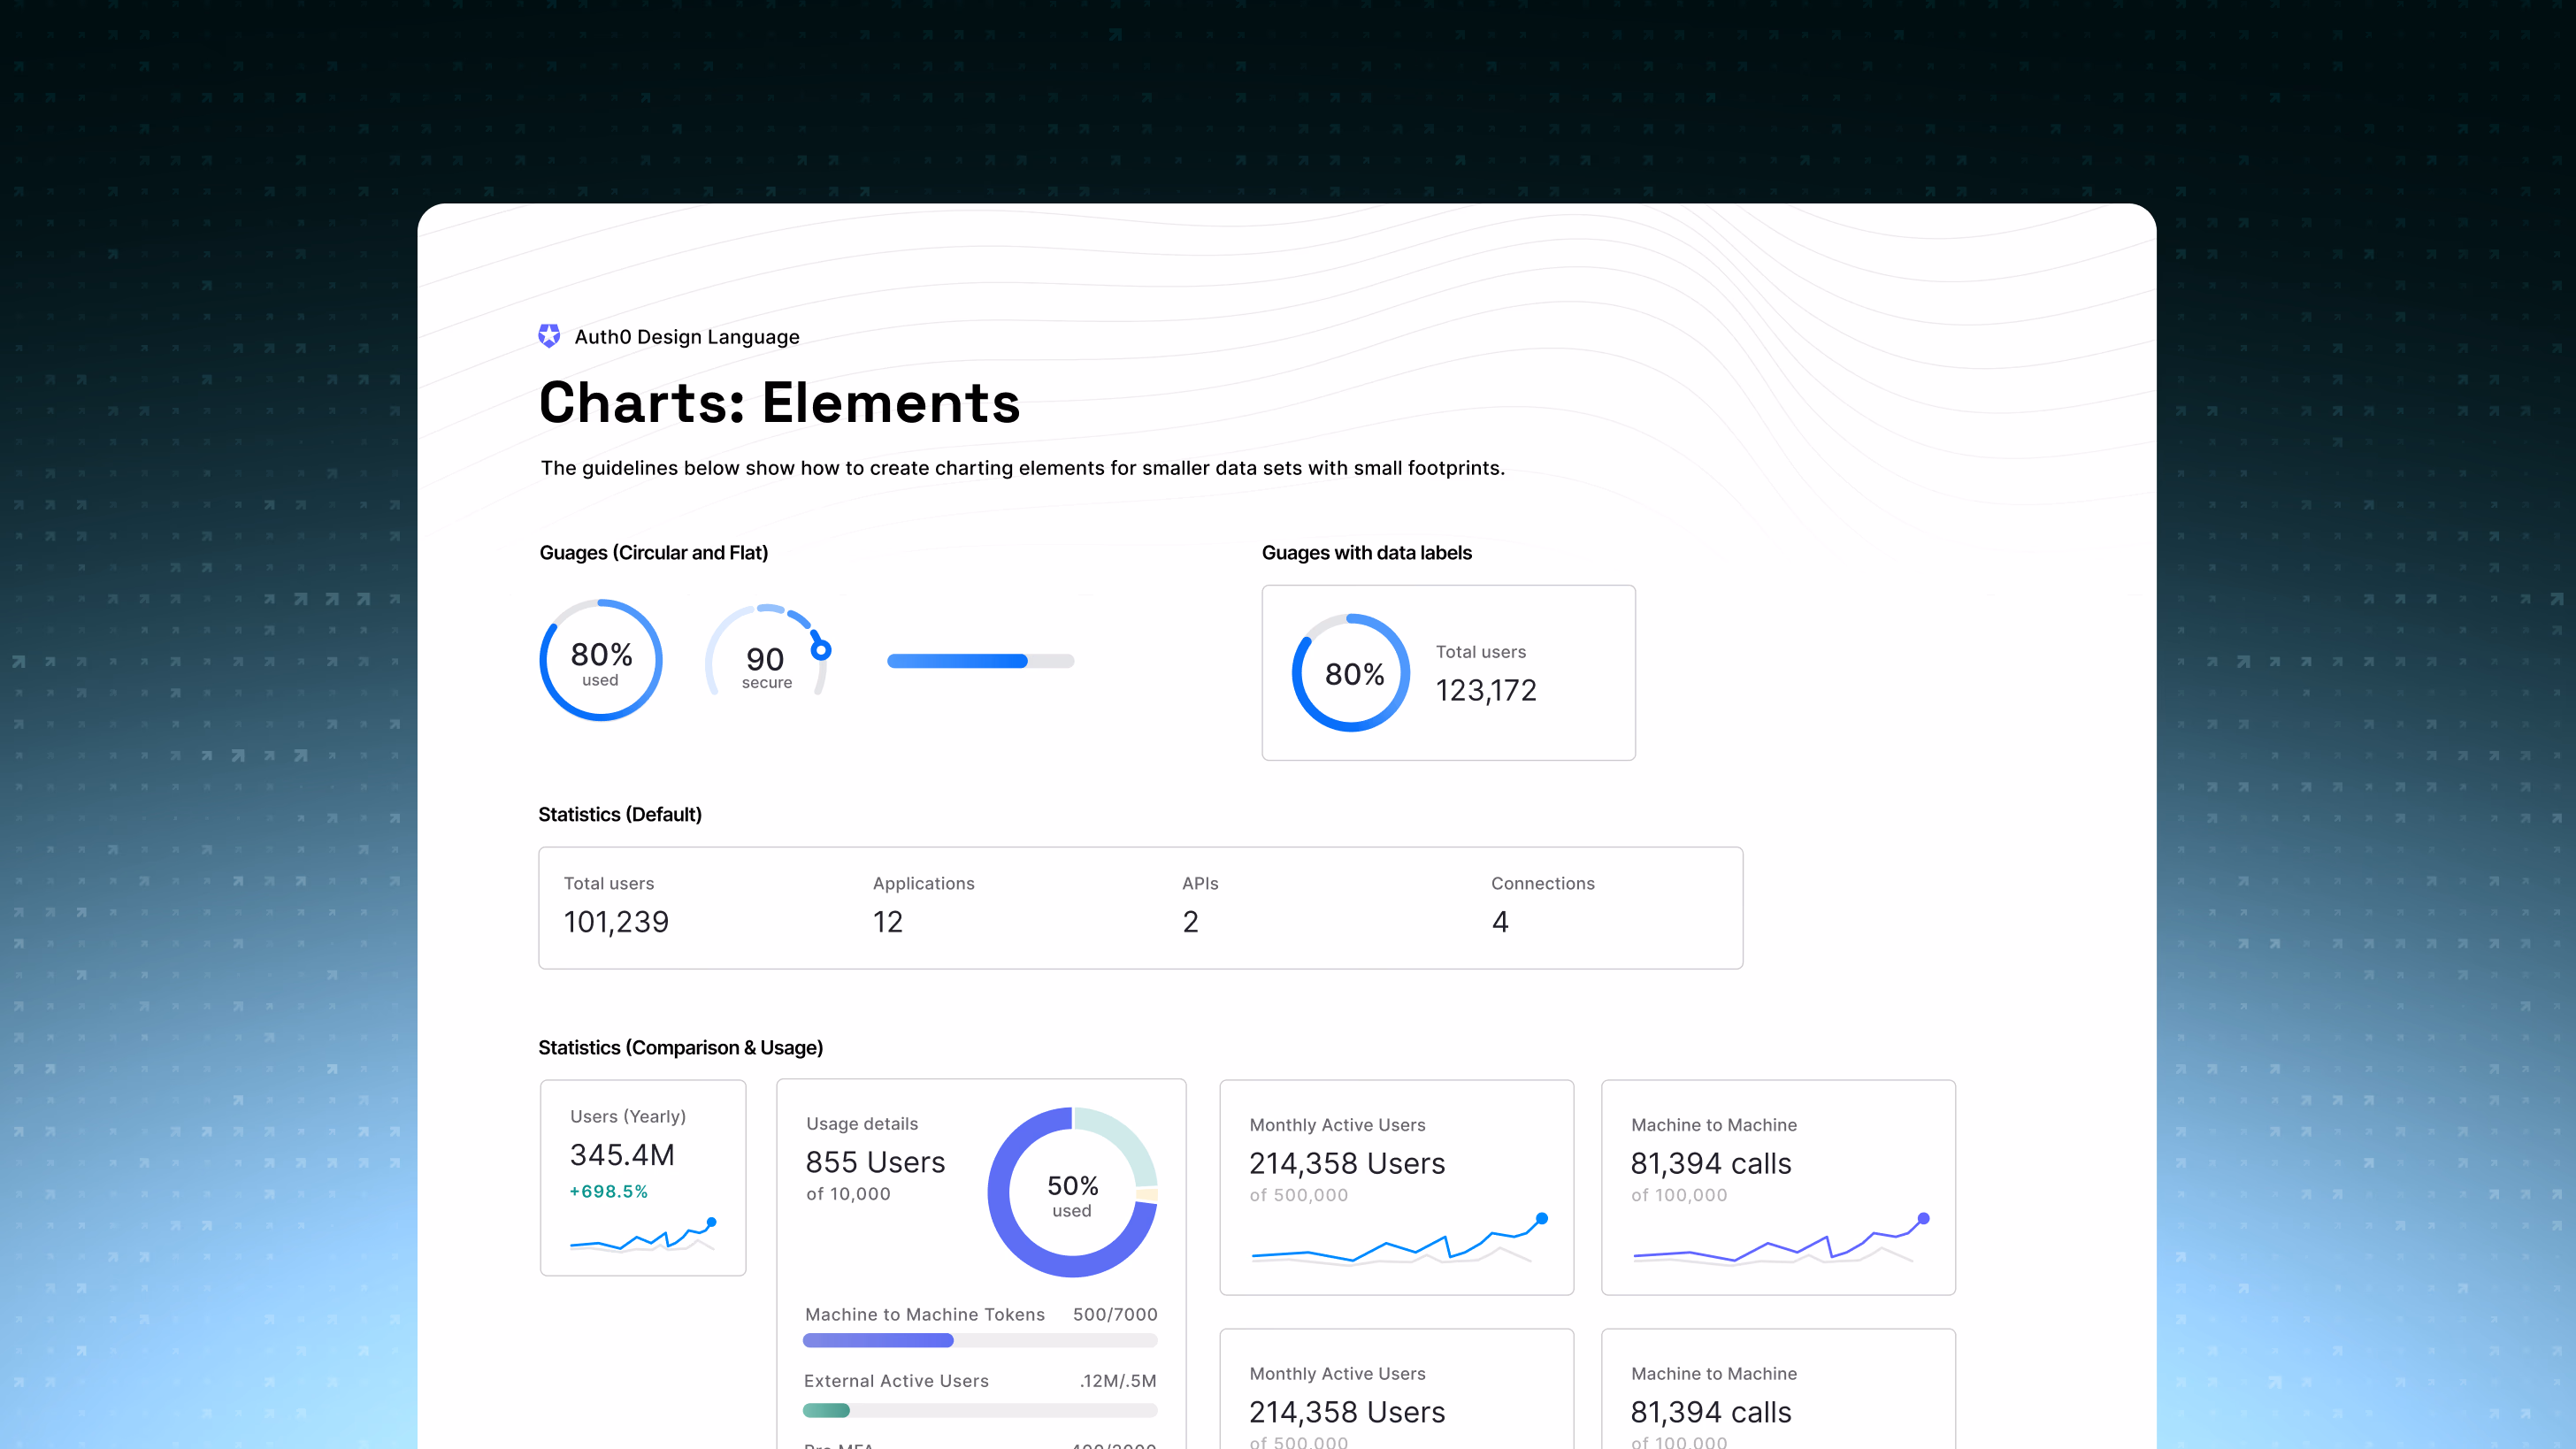2576x1449 pixels.
Task: Click the Users (Yearly) label
Action: (628, 1116)
